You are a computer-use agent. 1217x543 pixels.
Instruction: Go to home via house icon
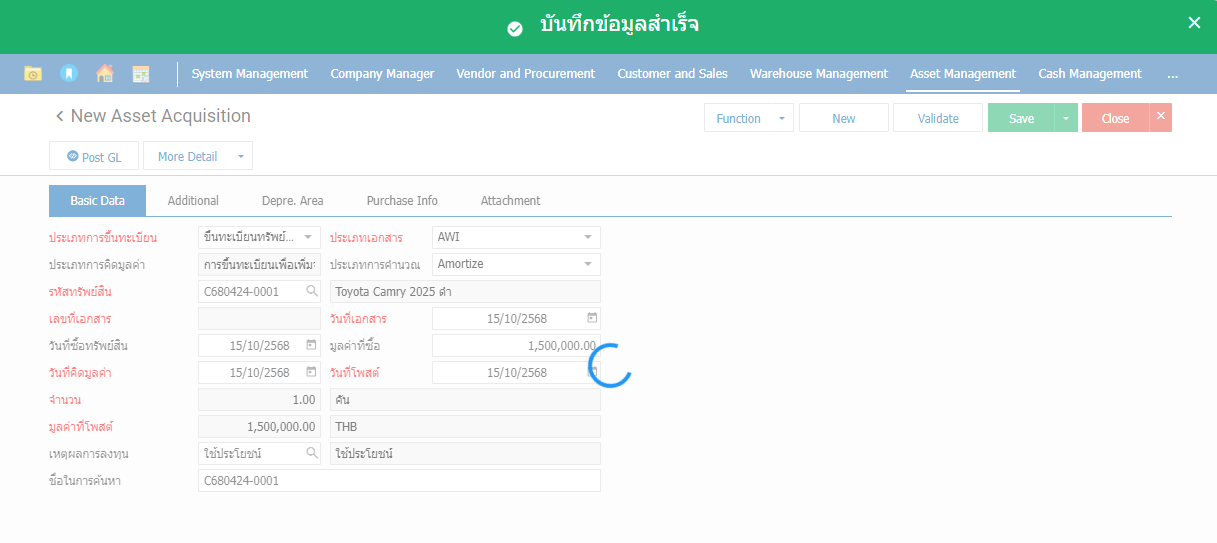click(x=104, y=74)
